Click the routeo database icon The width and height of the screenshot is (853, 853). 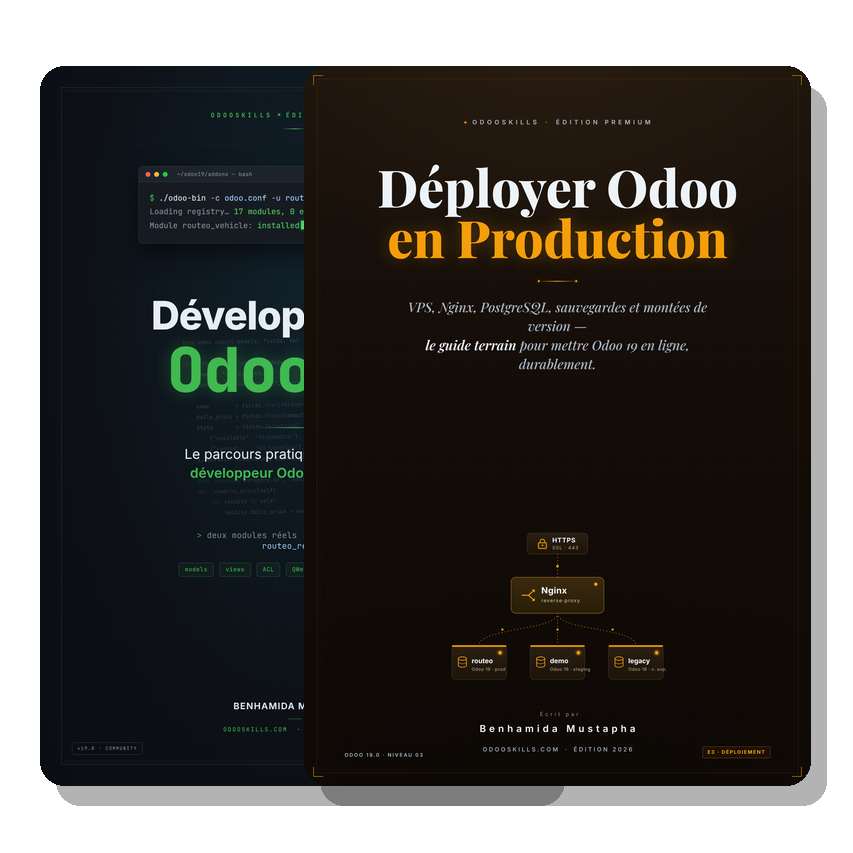tap(462, 662)
